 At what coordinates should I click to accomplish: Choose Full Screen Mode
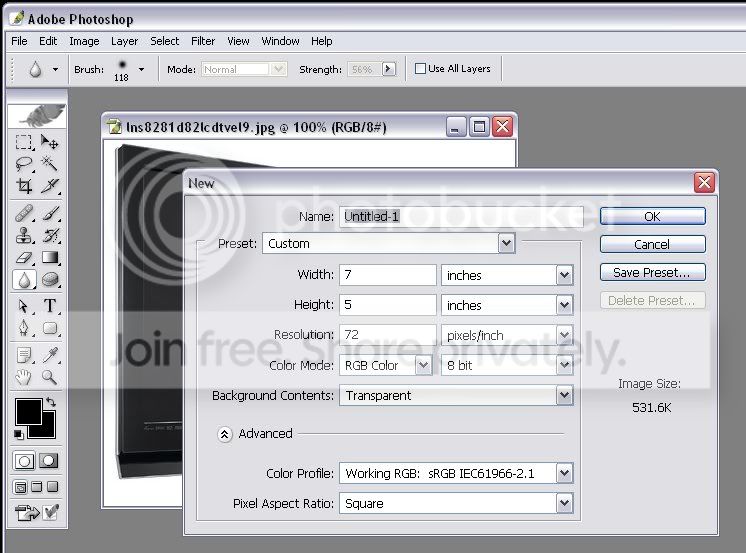click(53, 487)
